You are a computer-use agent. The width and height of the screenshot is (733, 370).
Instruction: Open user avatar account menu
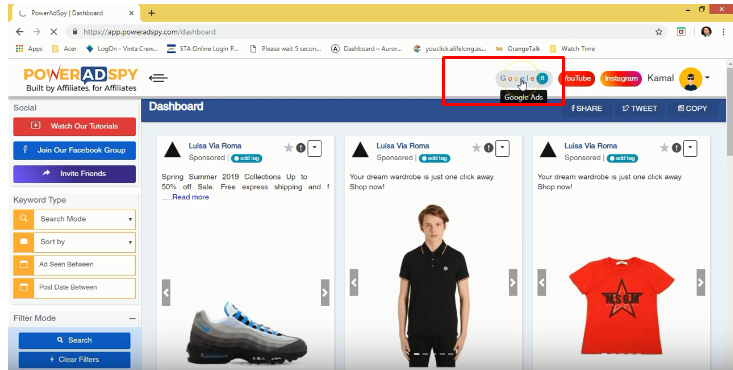pos(695,78)
